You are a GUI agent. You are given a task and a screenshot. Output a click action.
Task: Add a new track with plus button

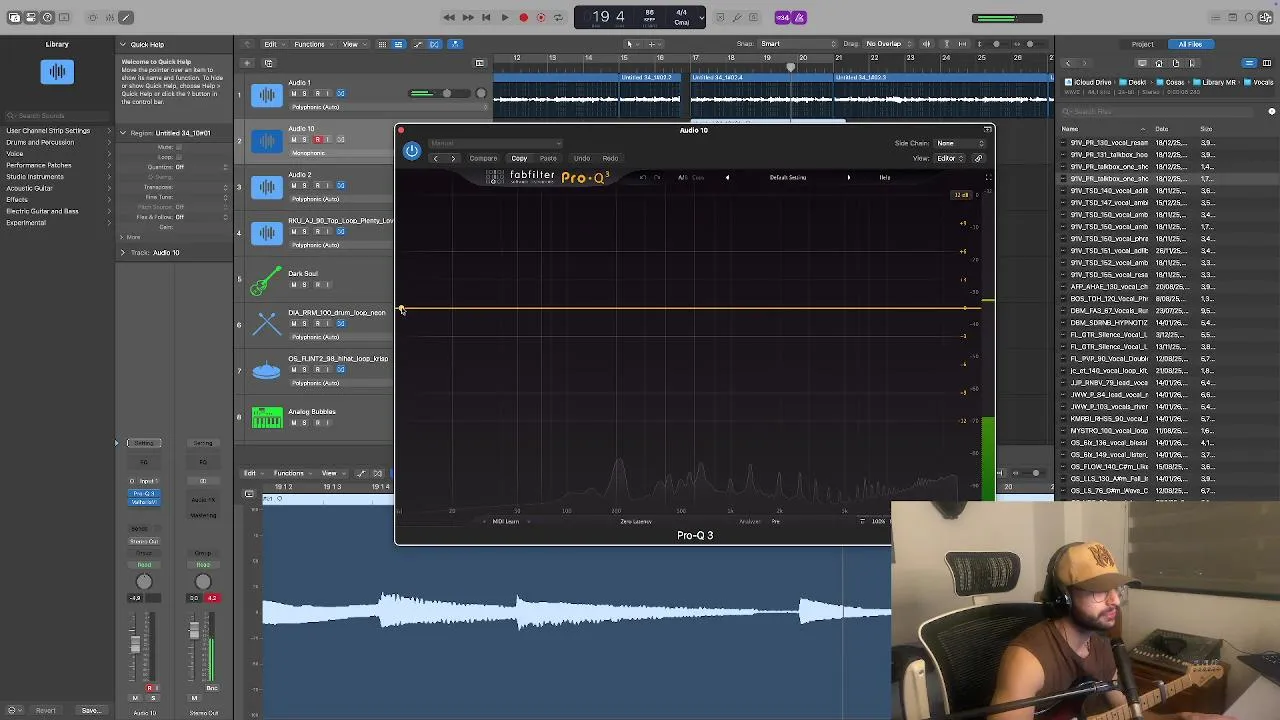tap(248, 63)
